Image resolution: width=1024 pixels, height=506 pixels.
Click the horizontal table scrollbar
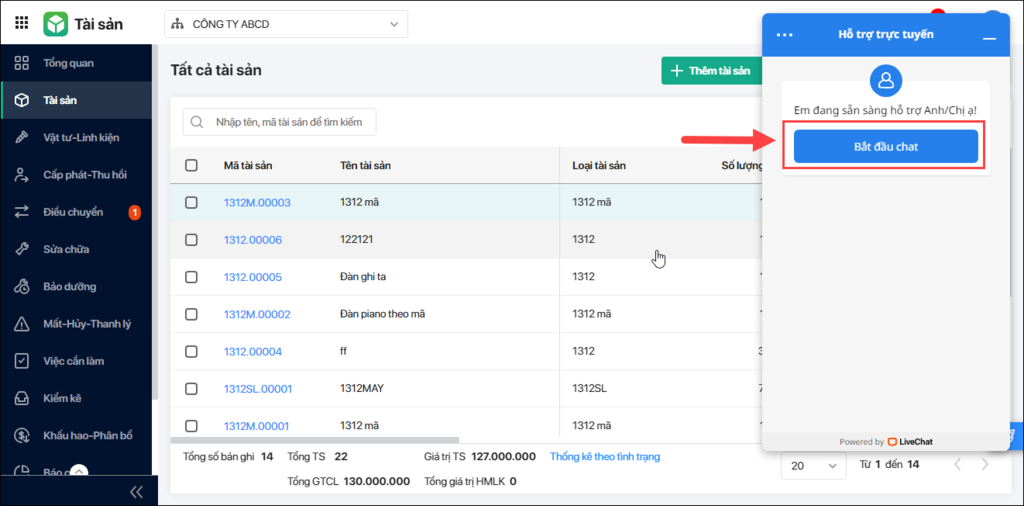[315, 440]
